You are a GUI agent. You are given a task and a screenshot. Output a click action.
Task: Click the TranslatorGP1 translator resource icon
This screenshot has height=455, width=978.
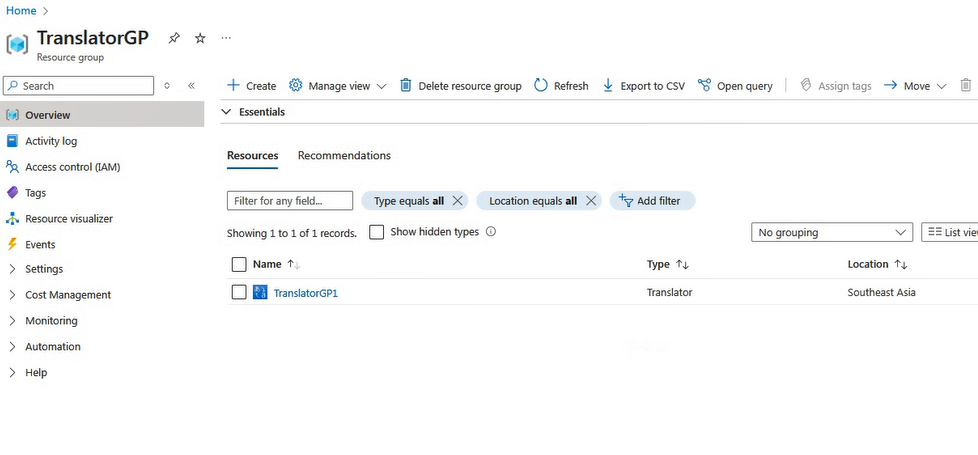click(260, 292)
